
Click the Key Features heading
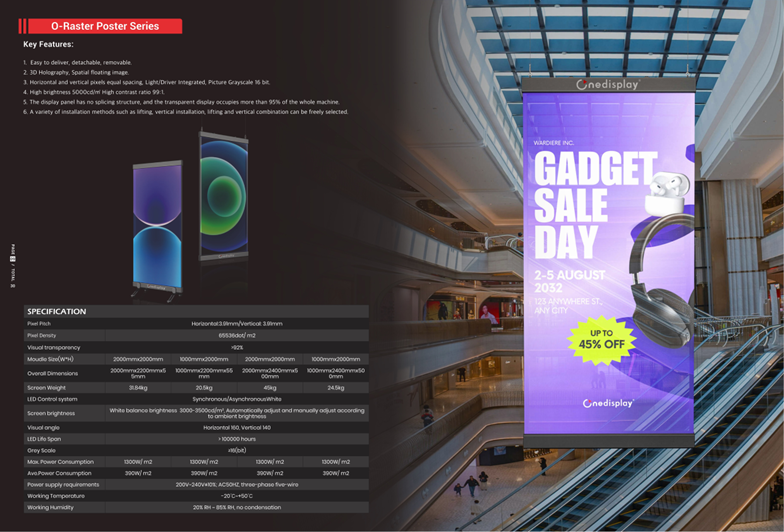48,44
